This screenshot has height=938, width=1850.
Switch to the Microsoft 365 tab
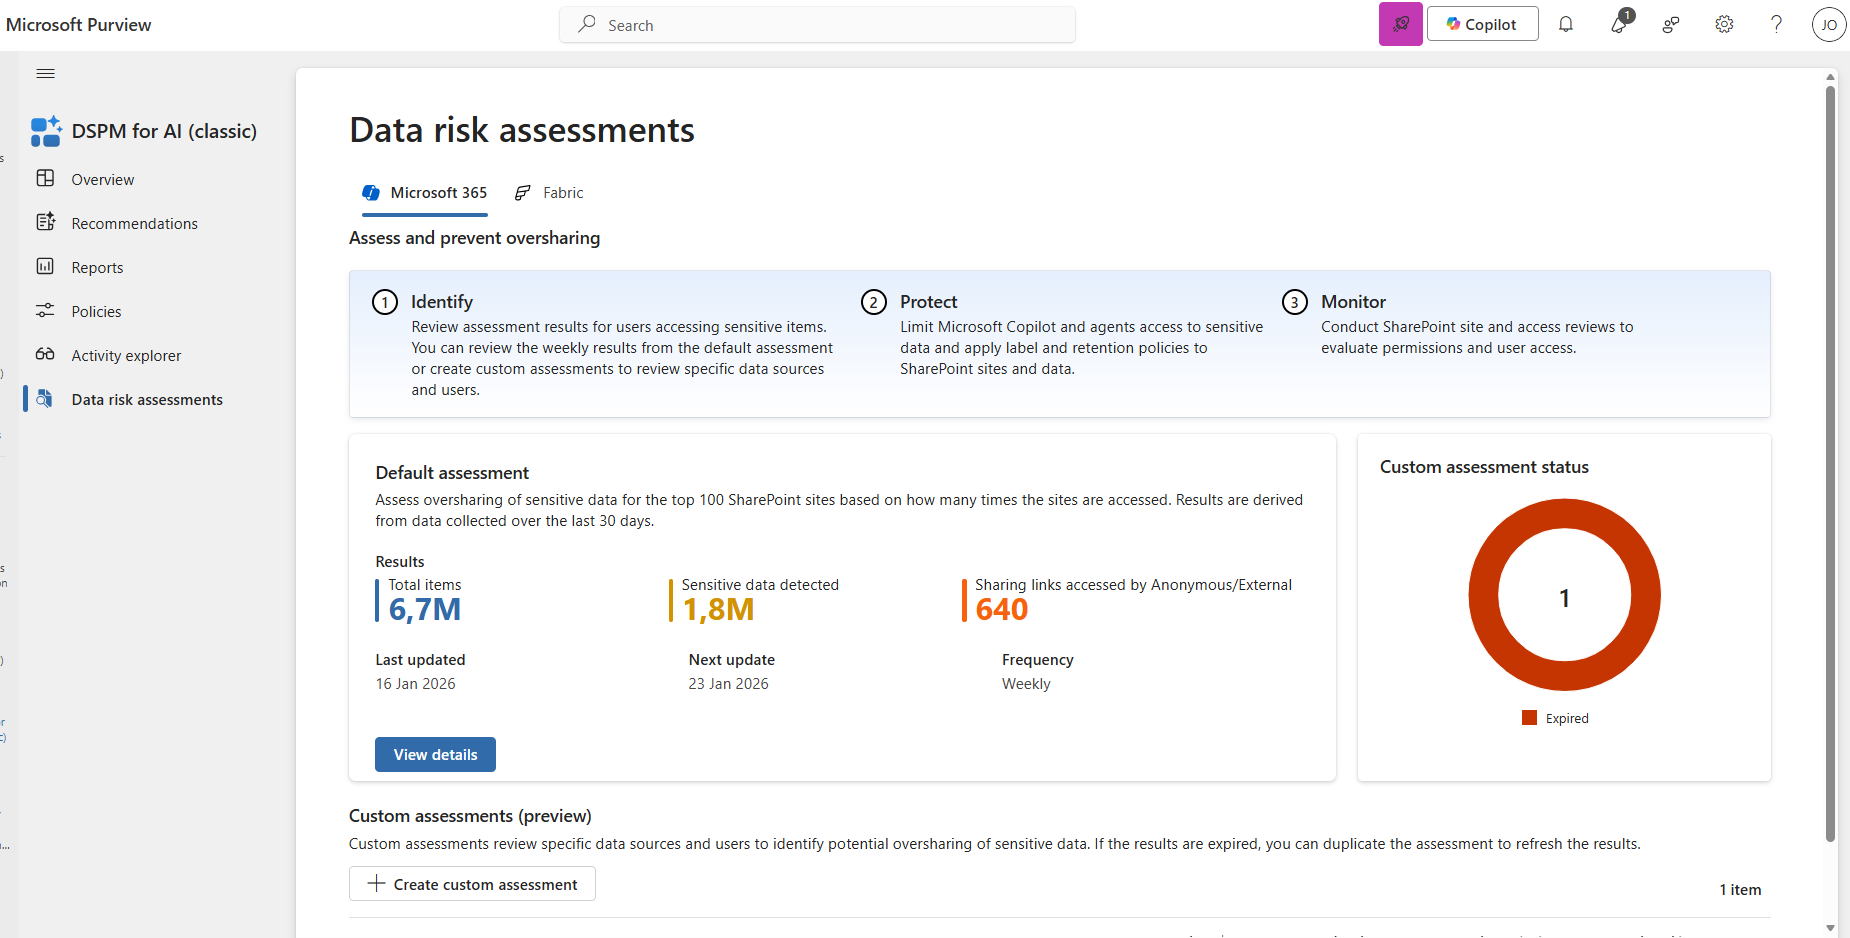[425, 193]
